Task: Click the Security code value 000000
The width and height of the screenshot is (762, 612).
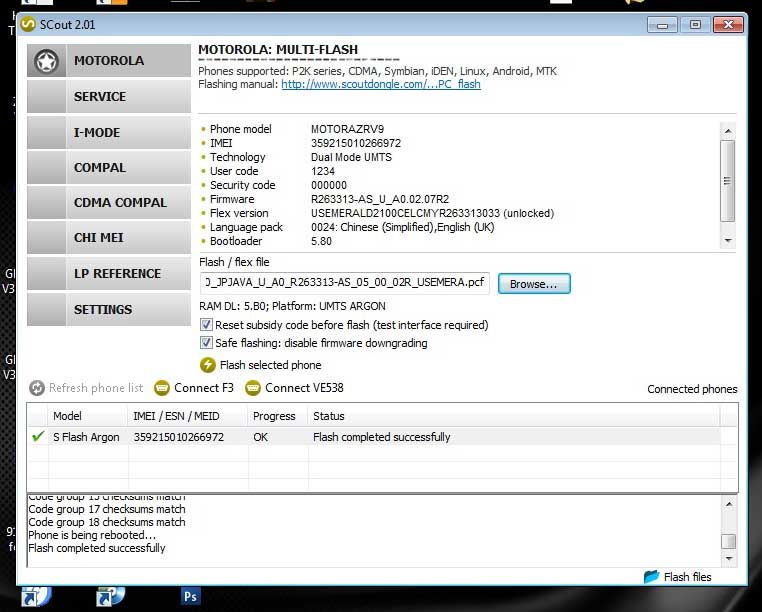Action: [329, 185]
